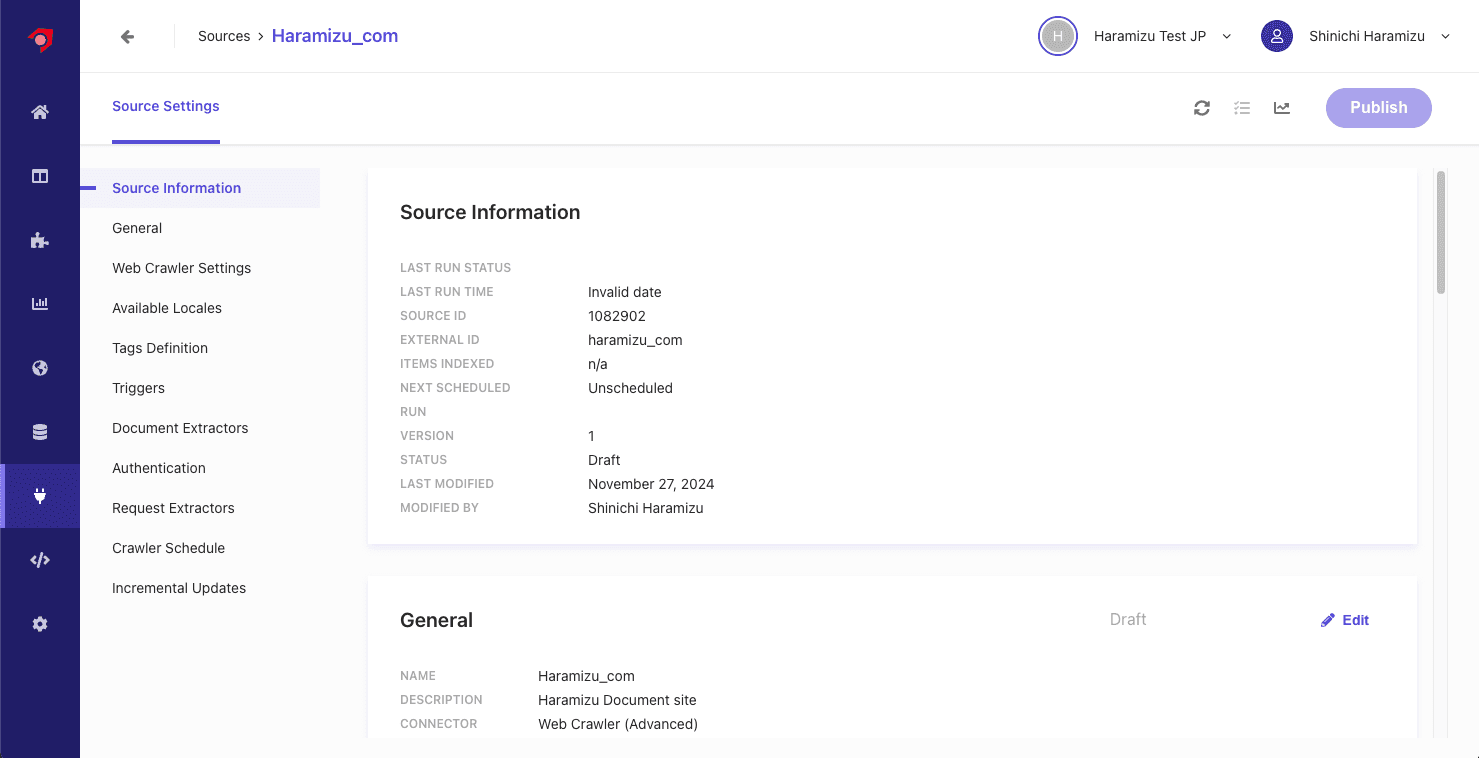This screenshot has width=1479, height=758.
Task: Click the globe icon in the sidebar
Action: tap(40, 368)
